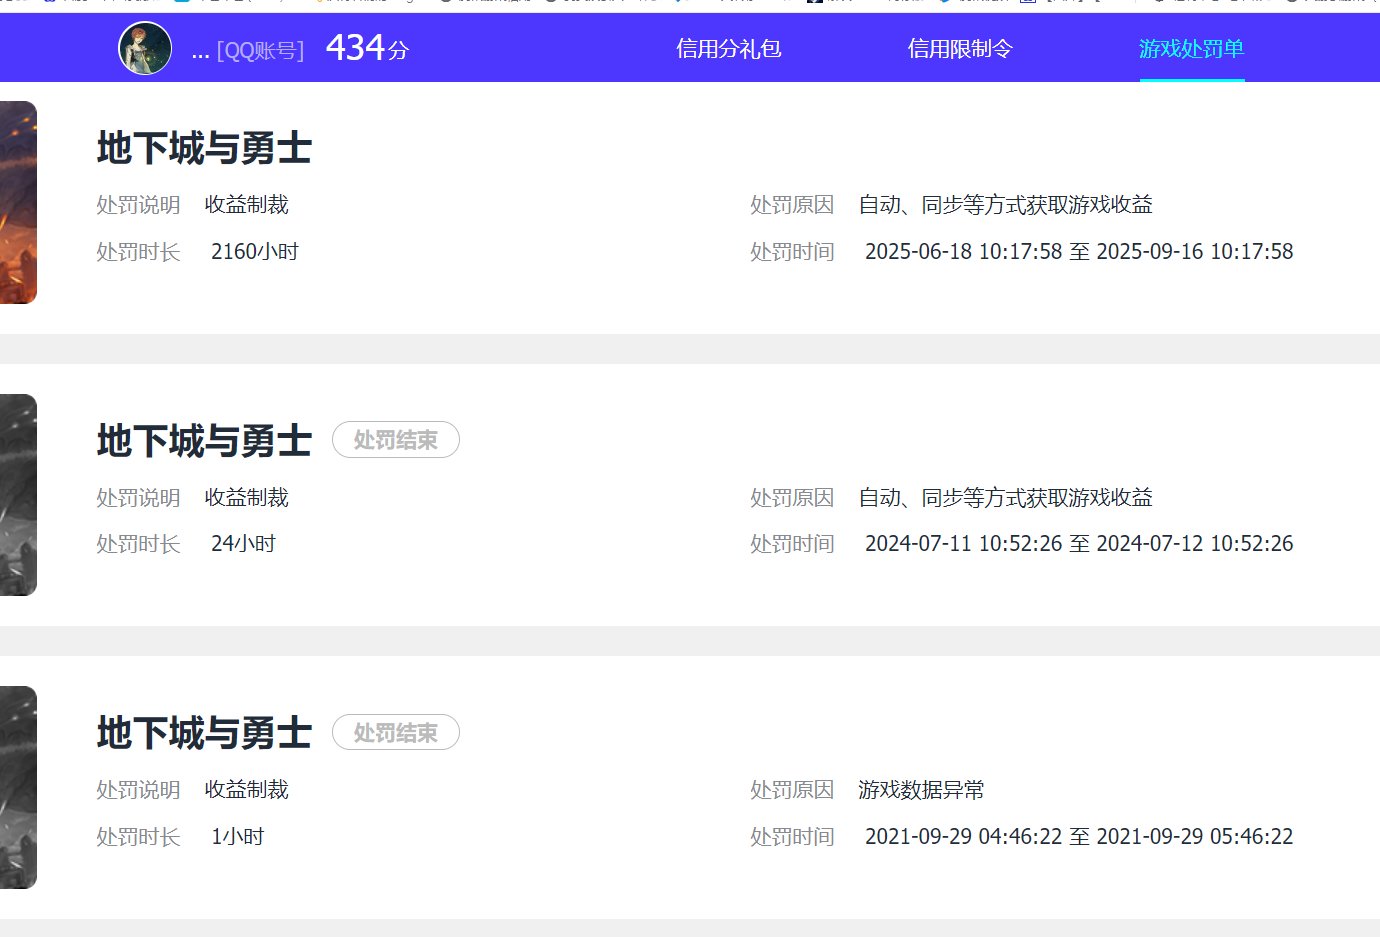Click the 处罚结束 badge on the 2024 record
Image resolution: width=1380 pixels, height=937 pixels.
[395, 440]
